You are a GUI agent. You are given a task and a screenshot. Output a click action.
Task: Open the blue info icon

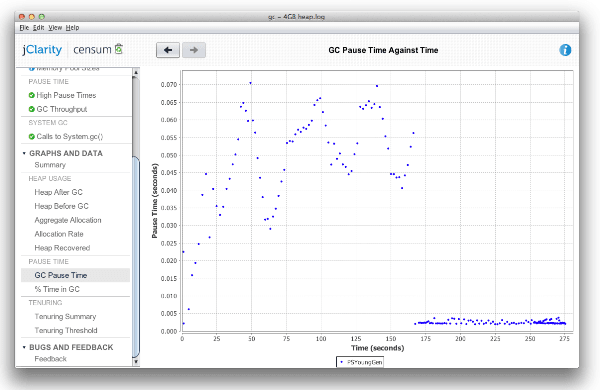(565, 50)
